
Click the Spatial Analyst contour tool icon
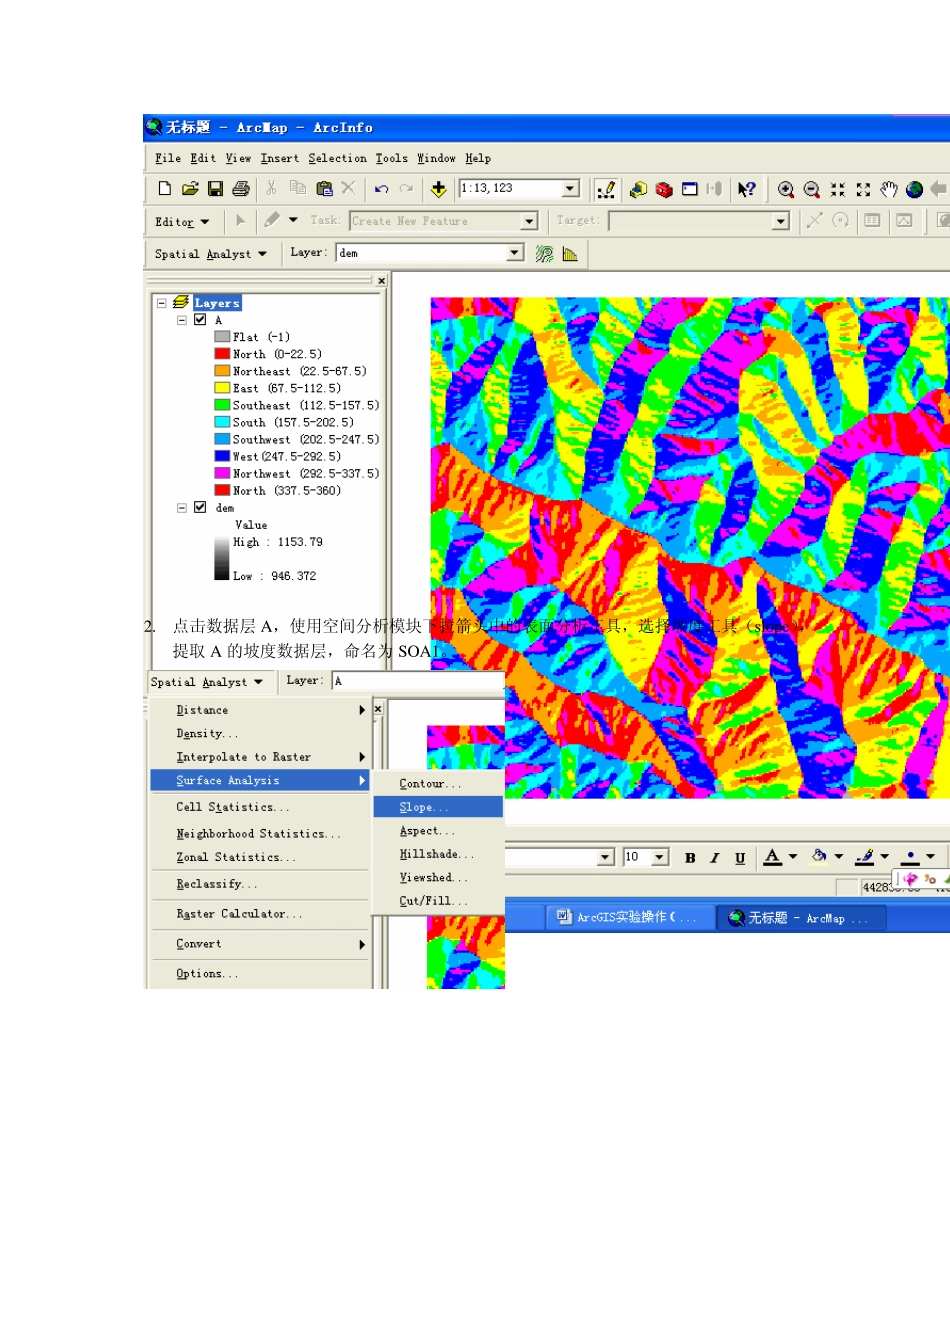coord(544,254)
